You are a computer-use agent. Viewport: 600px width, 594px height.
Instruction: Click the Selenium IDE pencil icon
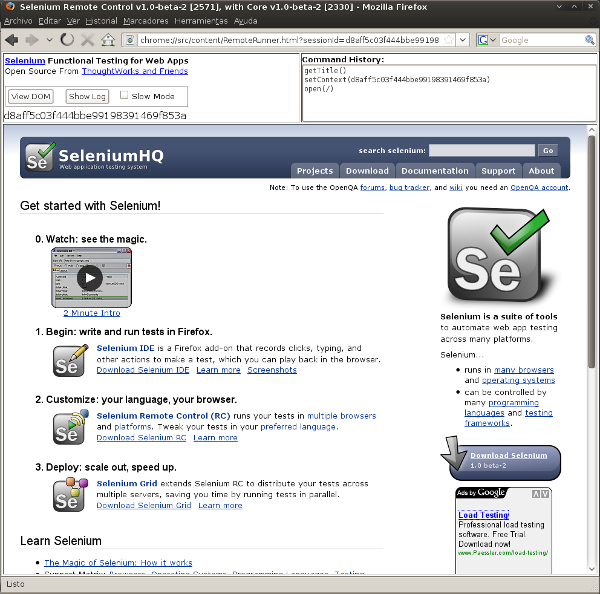pyautogui.click(x=71, y=360)
